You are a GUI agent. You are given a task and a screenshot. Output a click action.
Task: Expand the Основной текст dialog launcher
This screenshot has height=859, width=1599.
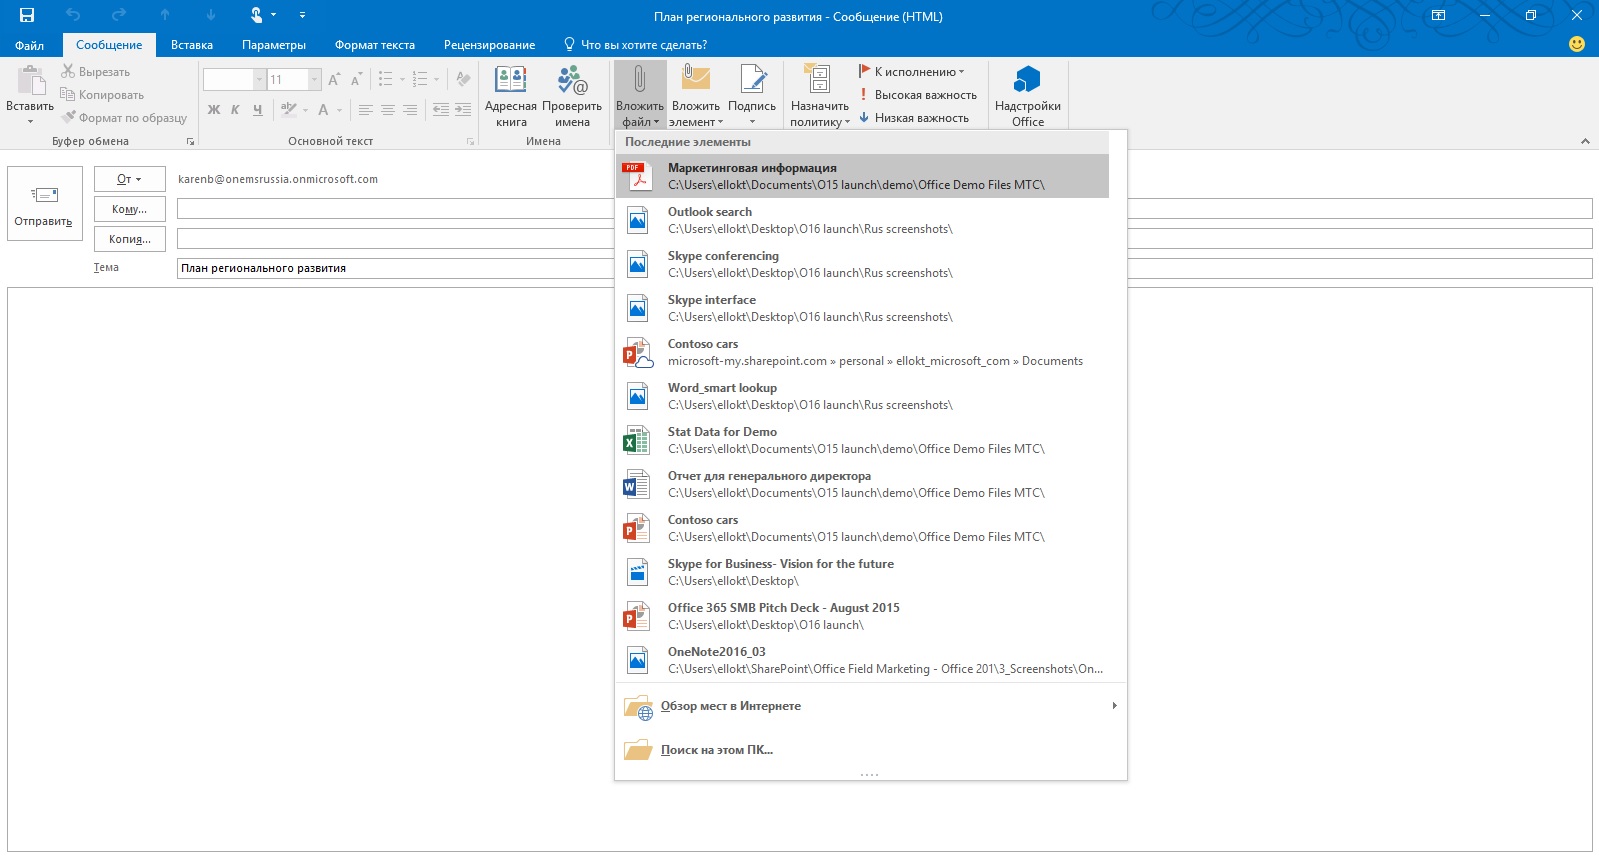(470, 142)
